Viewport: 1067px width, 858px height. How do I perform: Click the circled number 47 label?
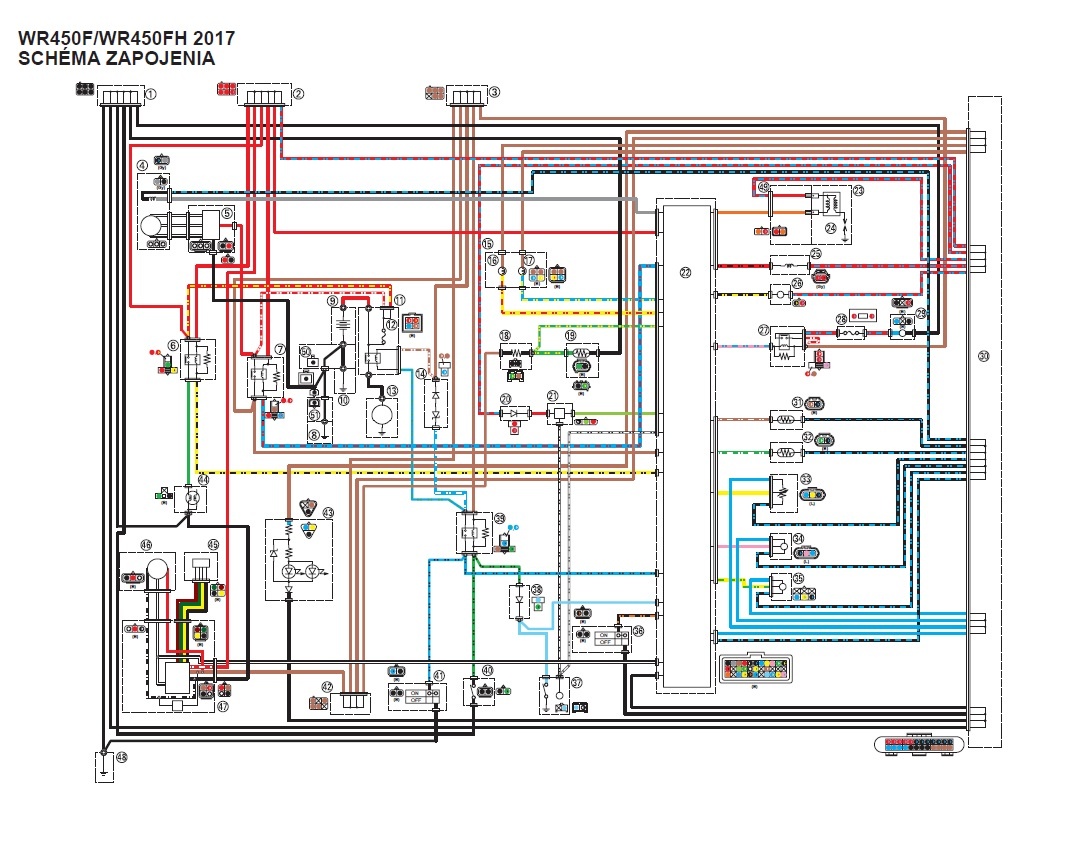224,706
